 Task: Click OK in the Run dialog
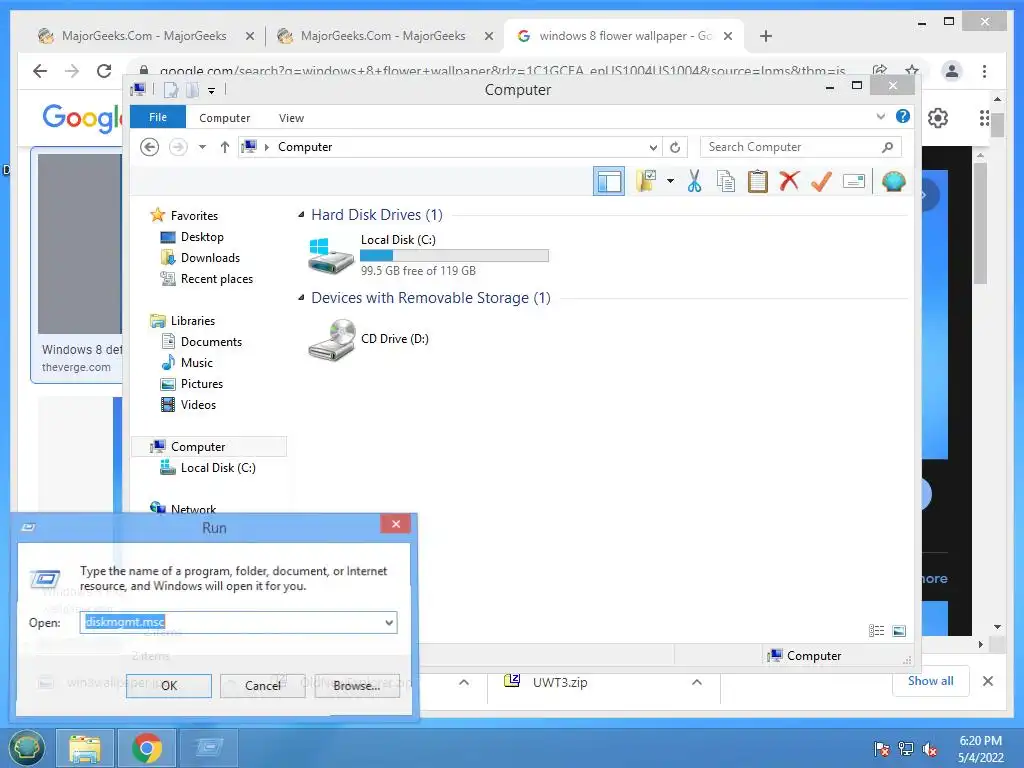tap(168, 686)
